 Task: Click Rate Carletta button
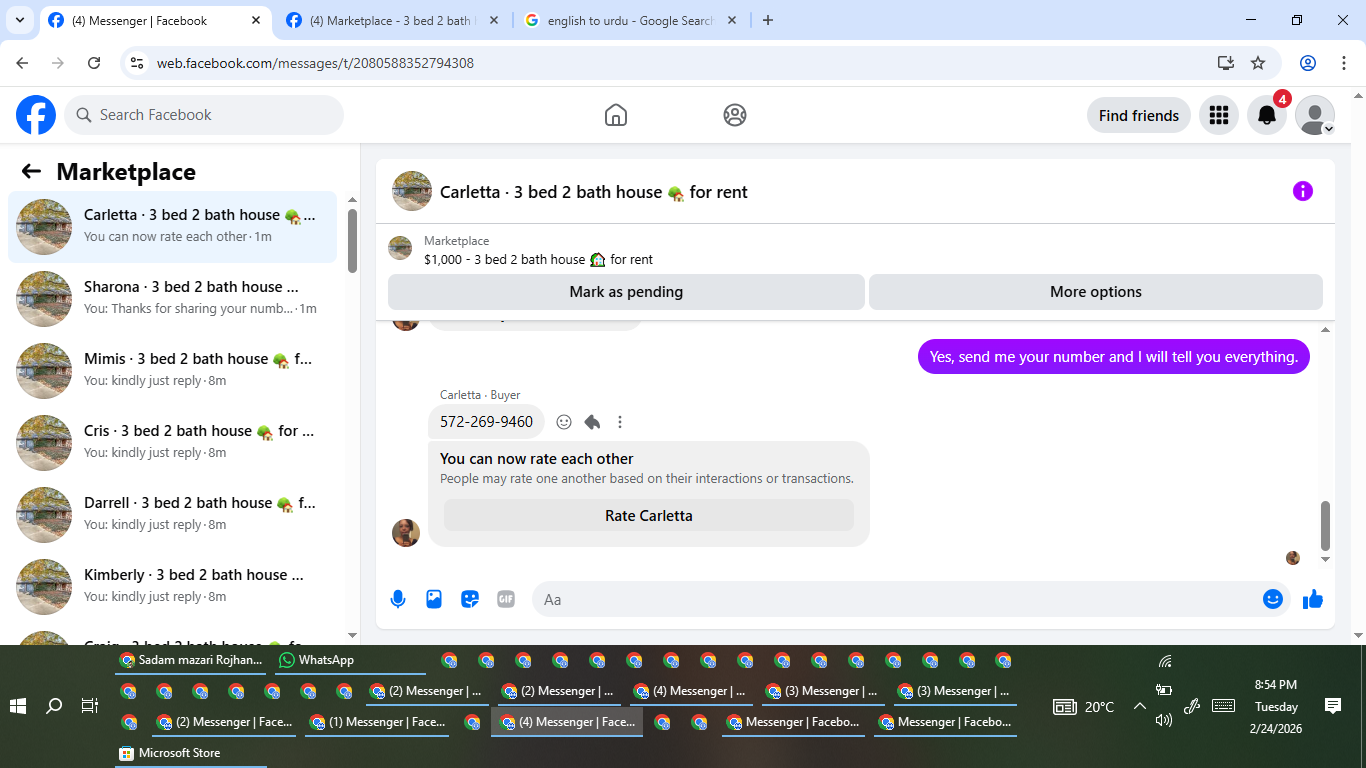pyautogui.click(x=649, y=516)
